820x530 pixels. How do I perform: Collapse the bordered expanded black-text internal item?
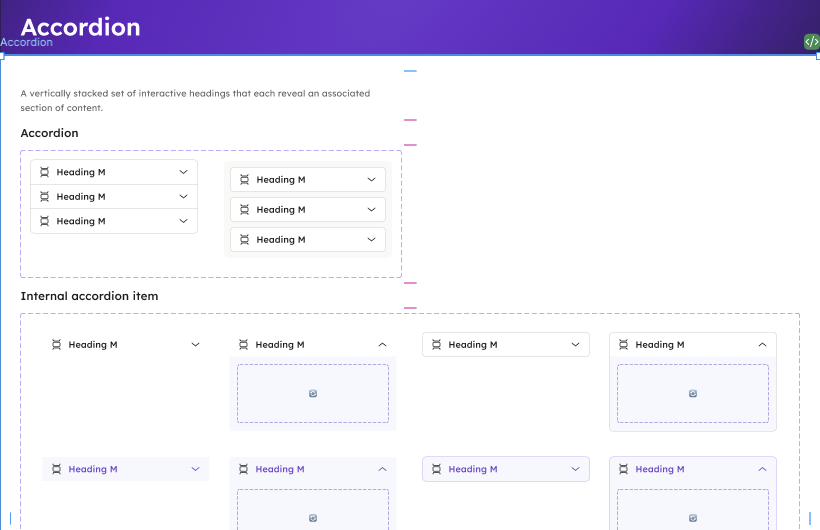(x=762, y=345)
